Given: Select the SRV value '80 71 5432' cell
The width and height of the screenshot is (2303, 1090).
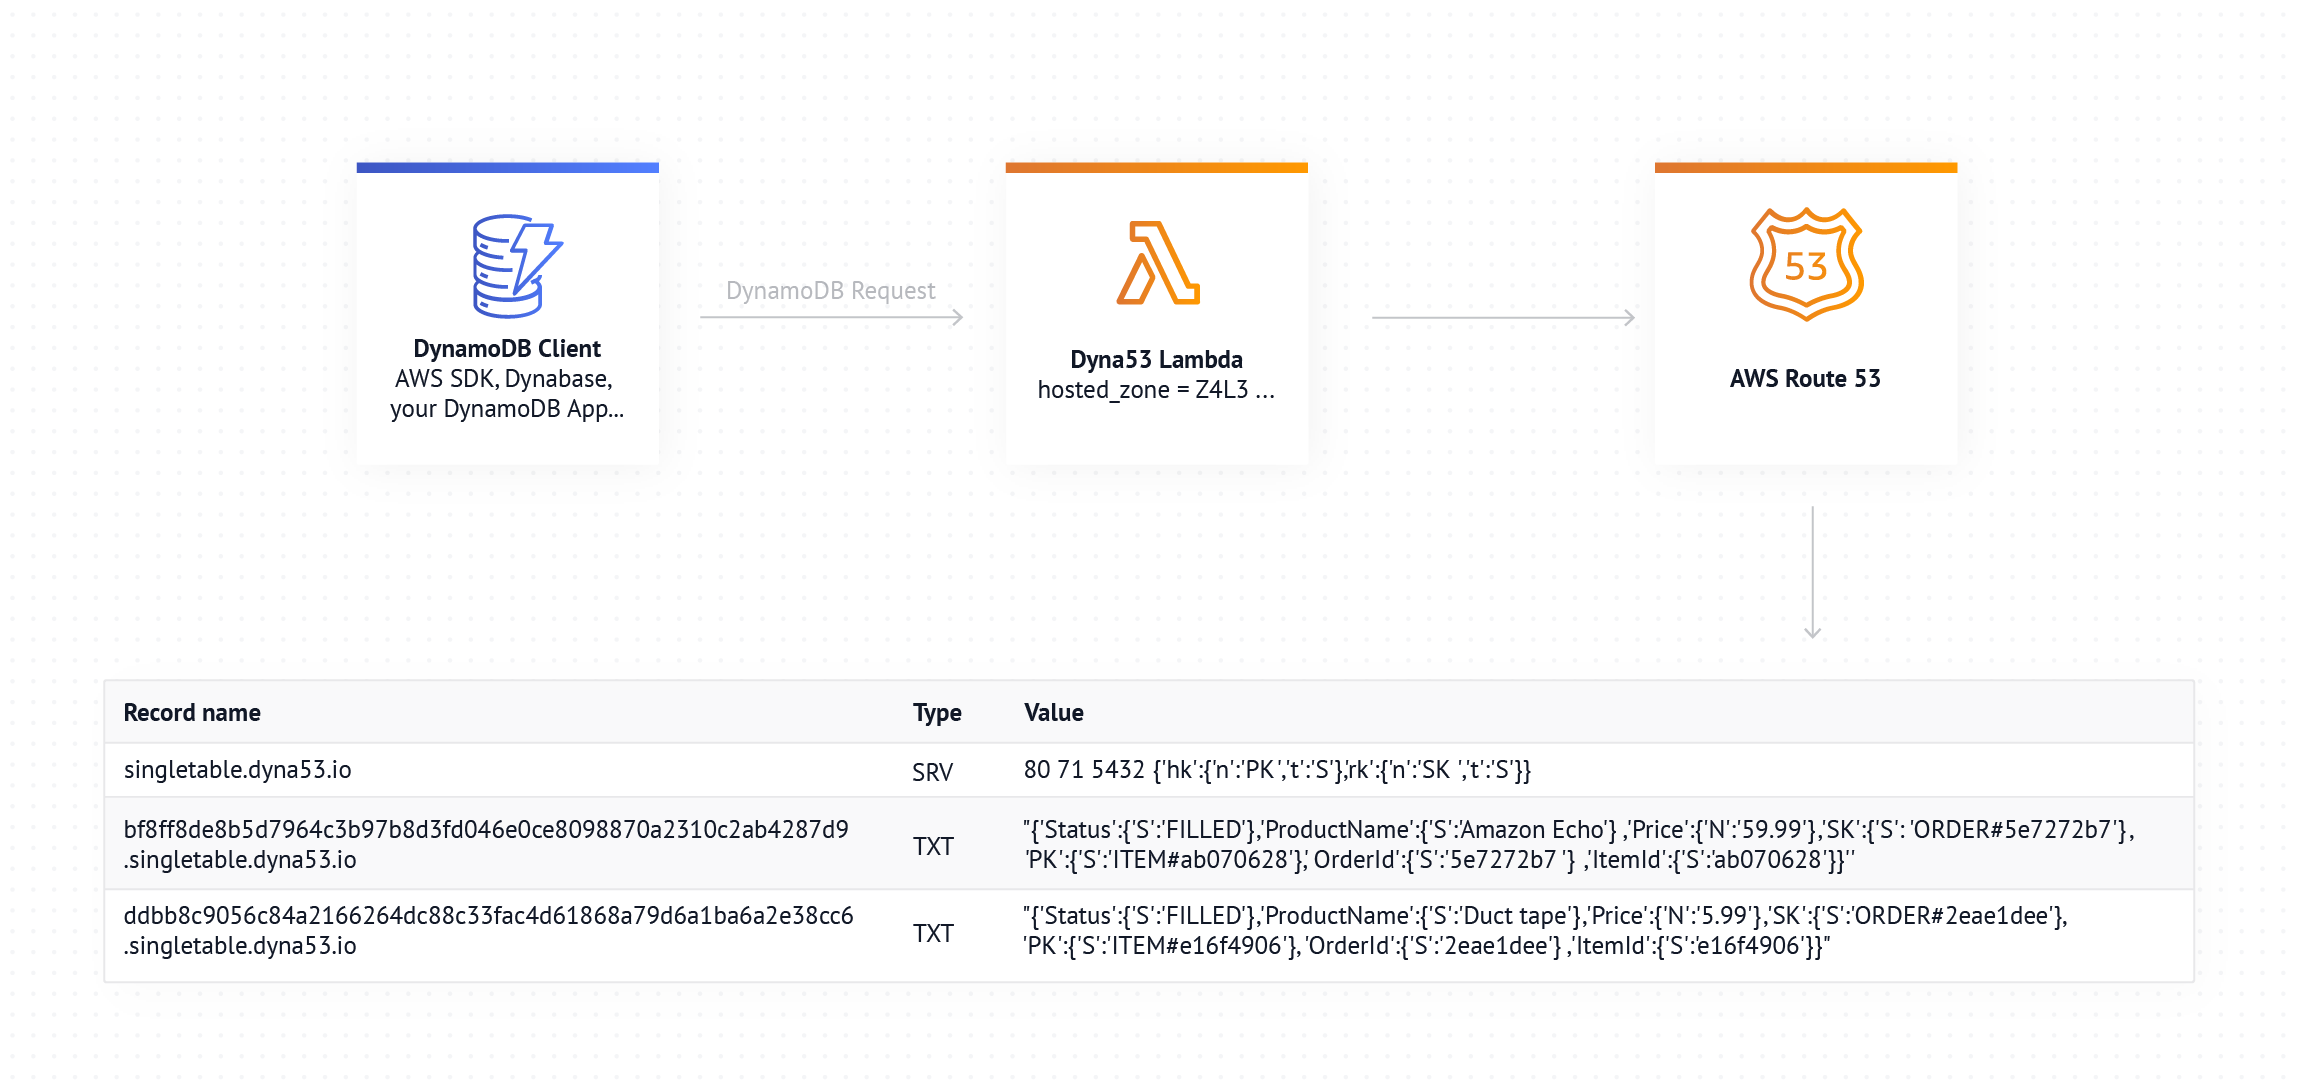Looking at the screenshot, I should click(1277, 770).
